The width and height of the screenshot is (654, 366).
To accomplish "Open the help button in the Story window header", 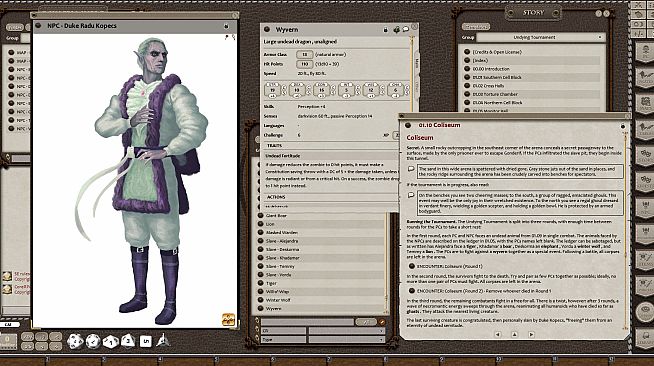I will (x=599, y=14).
